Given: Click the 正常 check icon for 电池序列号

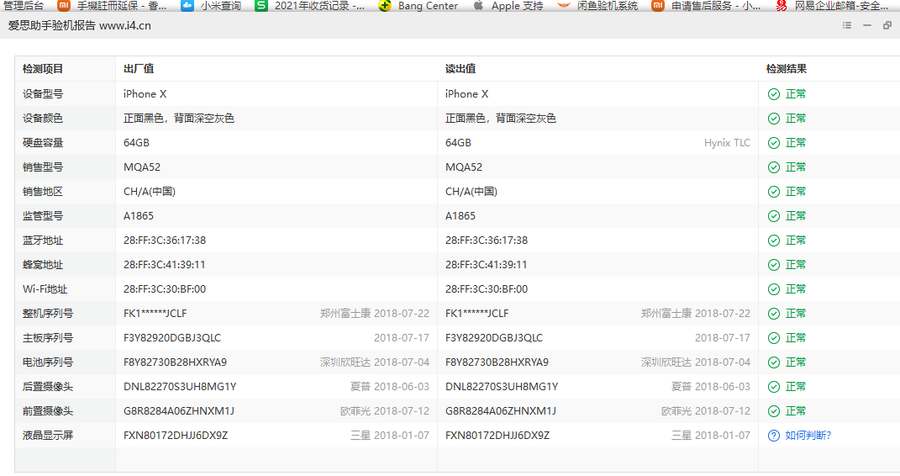Looking at the screenshot, I should (774, 362).
